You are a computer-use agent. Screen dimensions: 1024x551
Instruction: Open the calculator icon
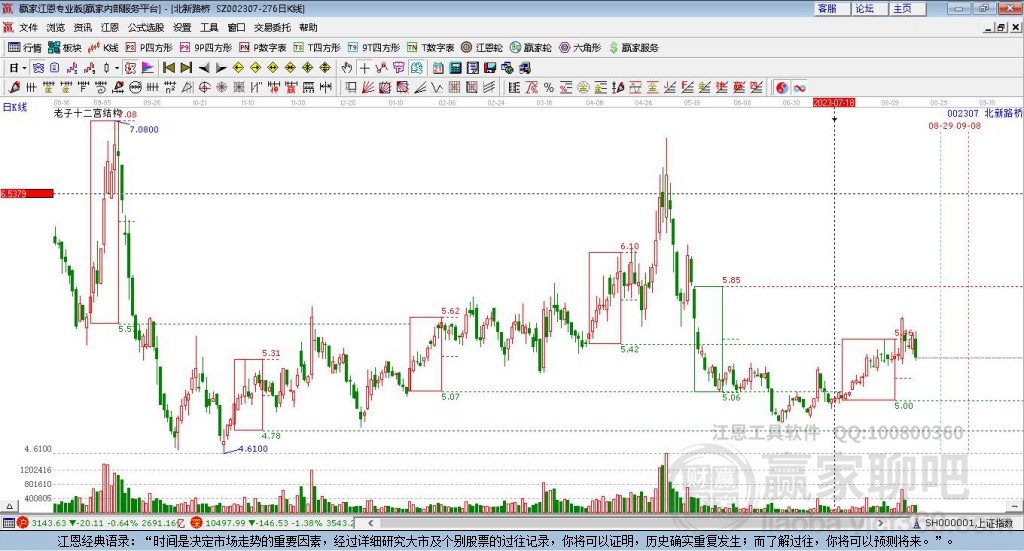455,68
